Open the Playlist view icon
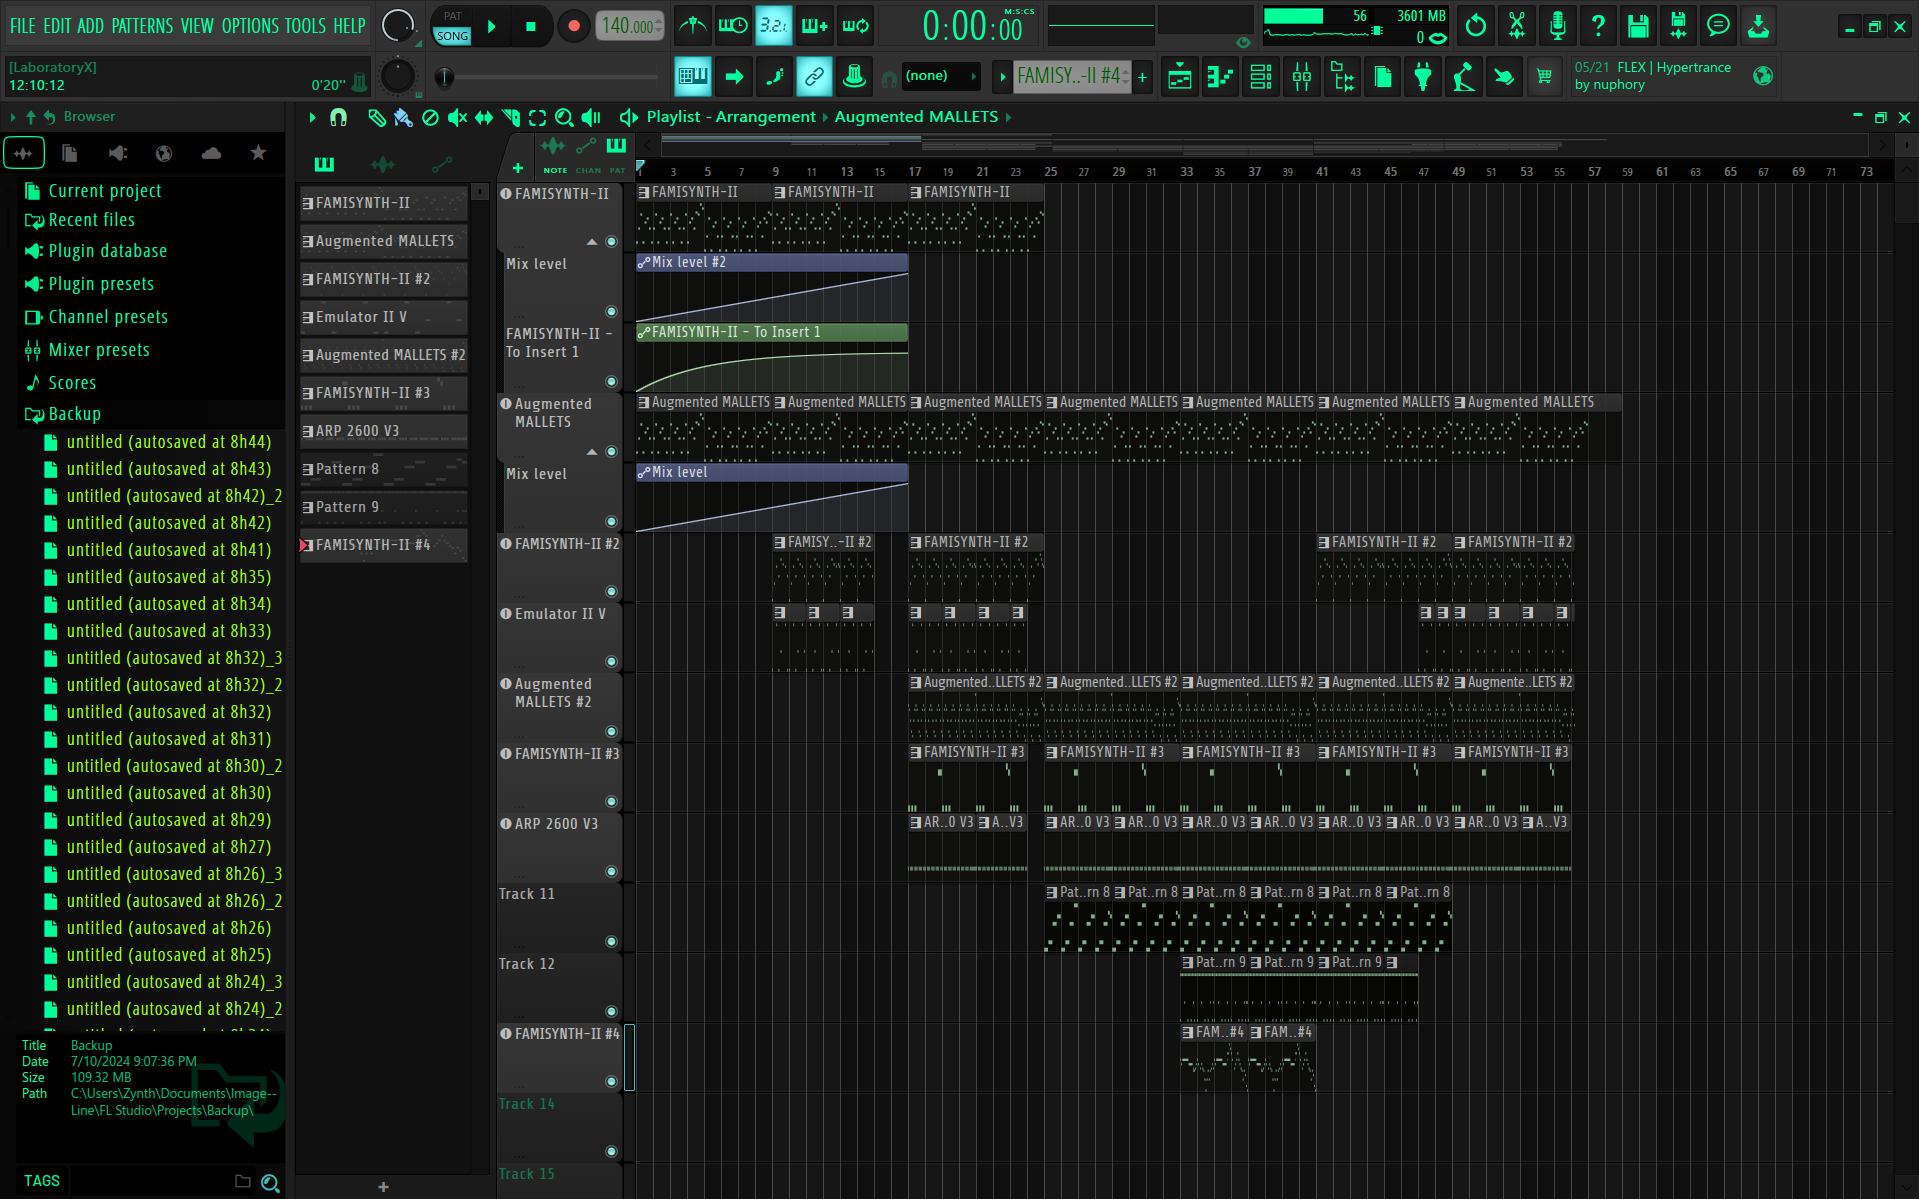The image size is (1919, 1199). pyautogui.click(x=1179, y=76)
